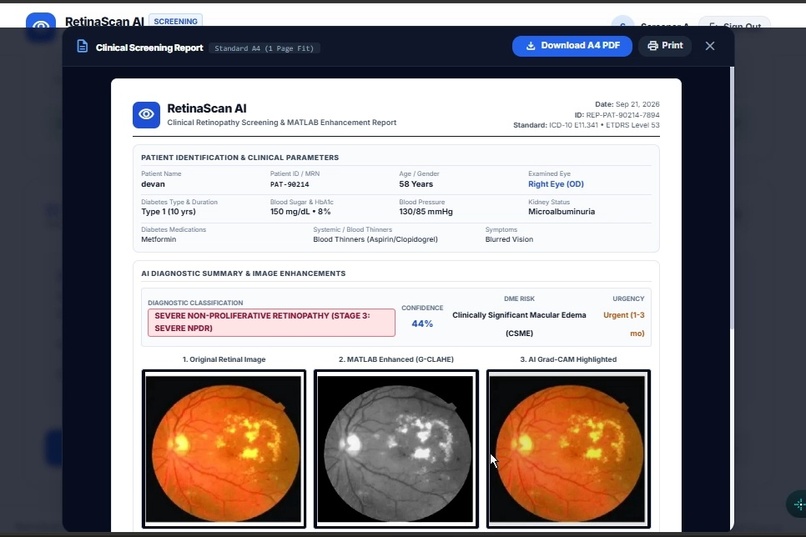Viewport: 806px width, 537px height.
Task: Click the Print button
Action: (x=665, y=46)
